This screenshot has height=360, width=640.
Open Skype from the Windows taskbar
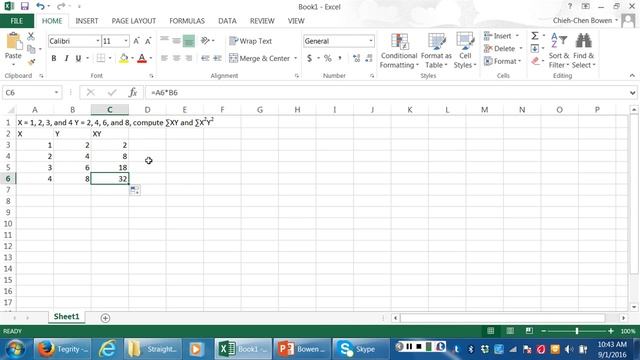[360, 349]
